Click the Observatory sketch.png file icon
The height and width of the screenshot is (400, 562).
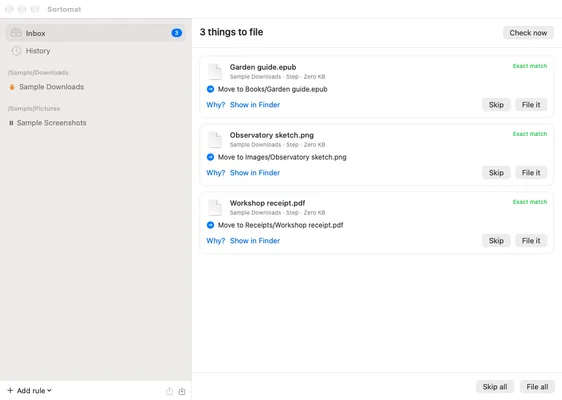[x=215, y=140]
